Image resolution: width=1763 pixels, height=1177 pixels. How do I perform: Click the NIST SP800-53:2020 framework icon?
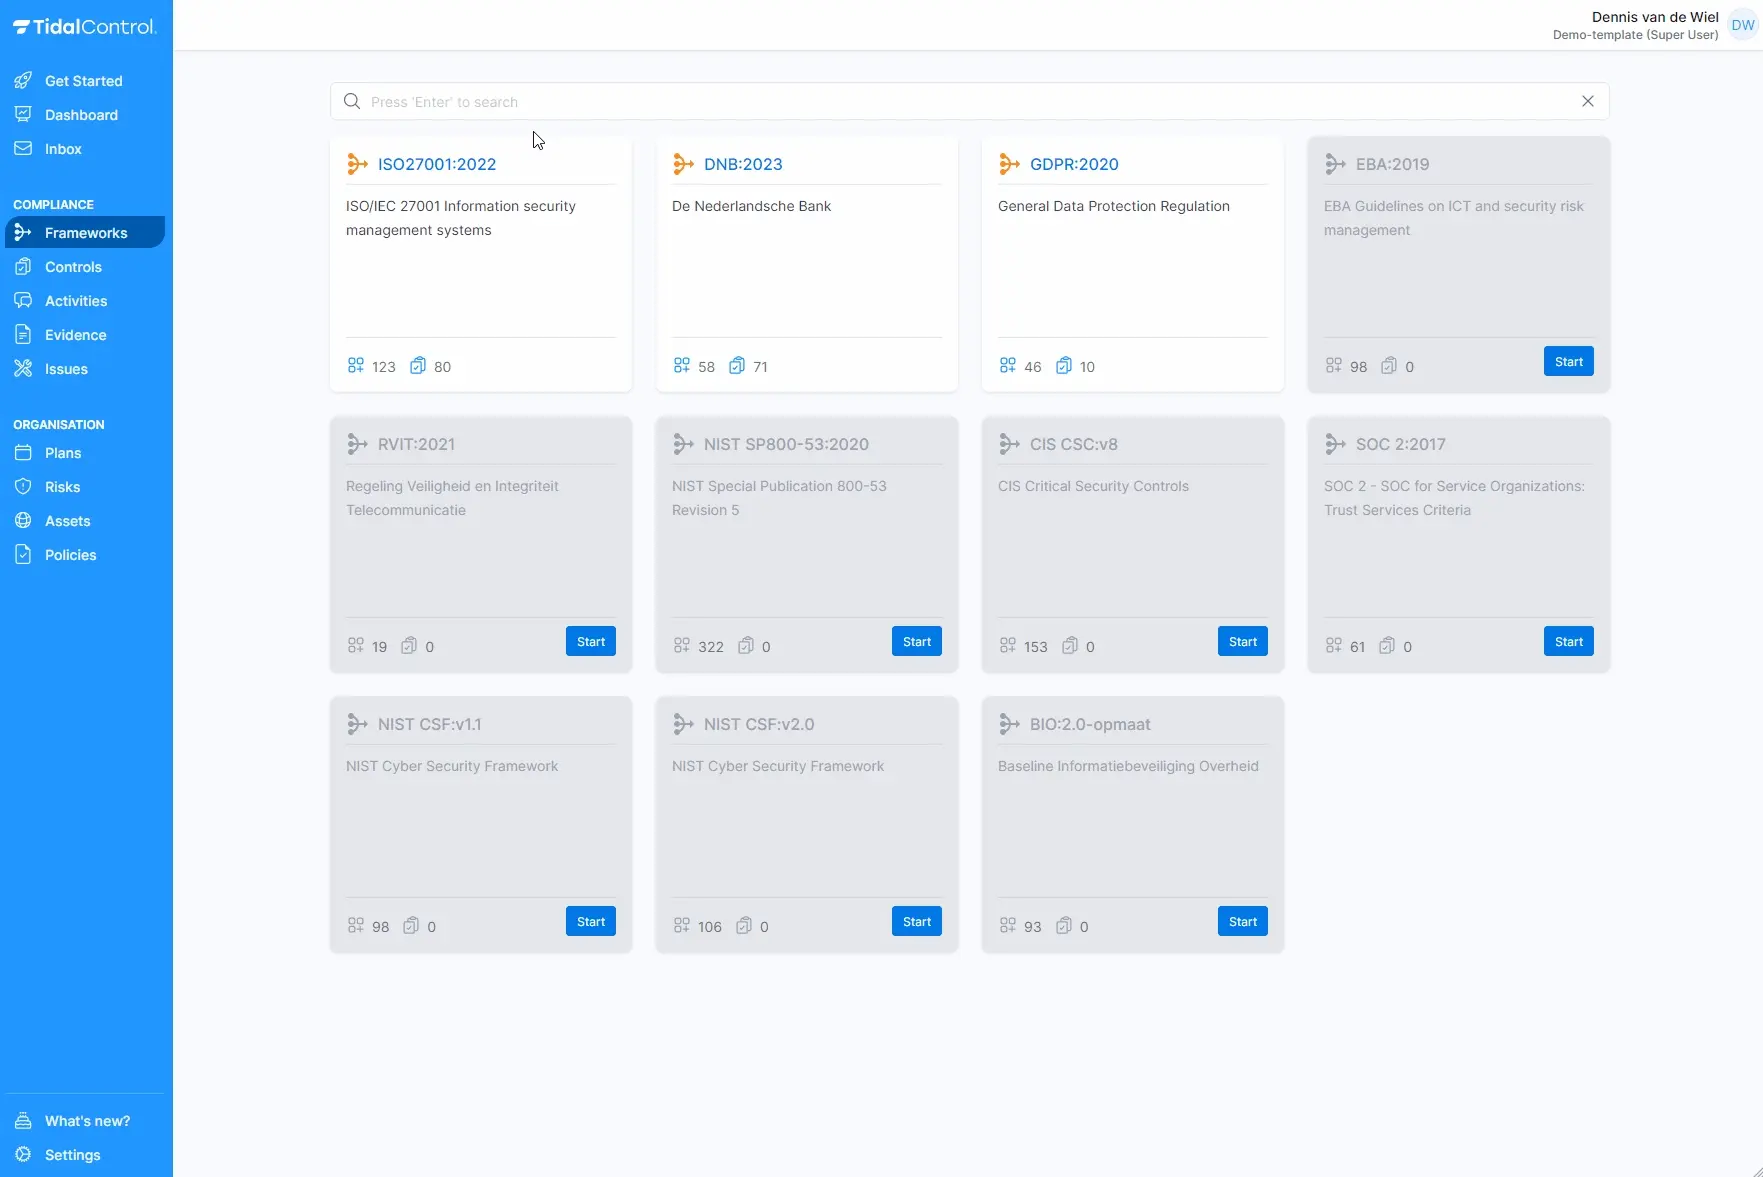click(x=683, y=444)
